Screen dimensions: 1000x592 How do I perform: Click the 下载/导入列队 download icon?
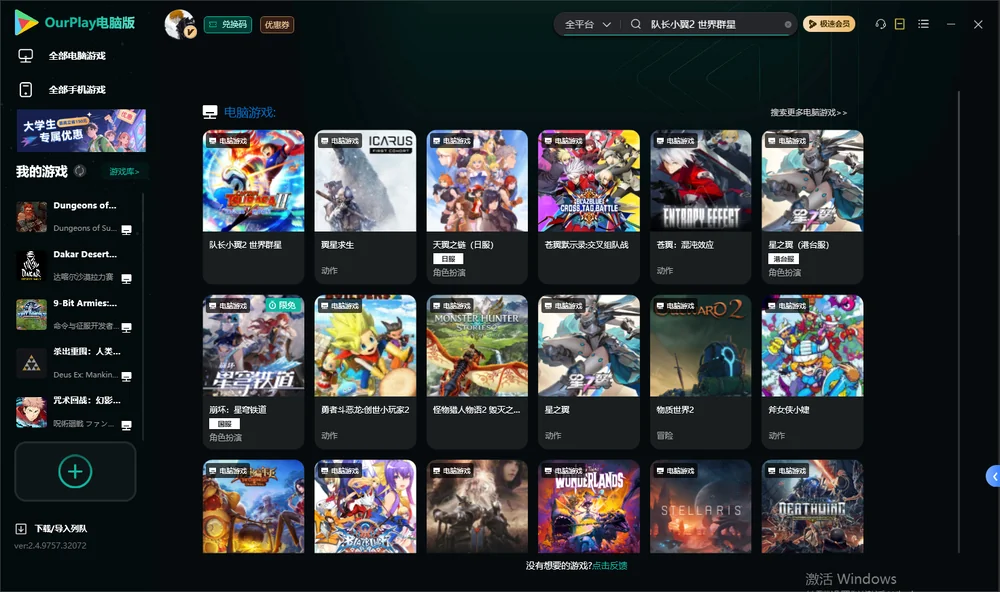pos(21,528)
